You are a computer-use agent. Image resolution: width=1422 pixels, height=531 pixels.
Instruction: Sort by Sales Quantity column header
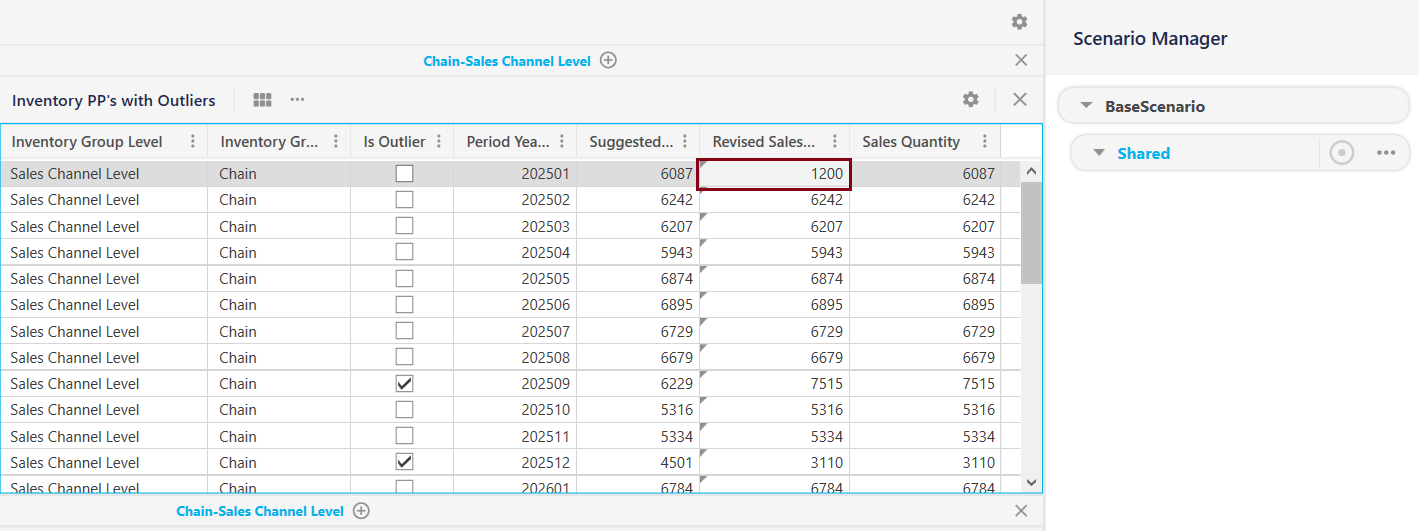point(911,142)
